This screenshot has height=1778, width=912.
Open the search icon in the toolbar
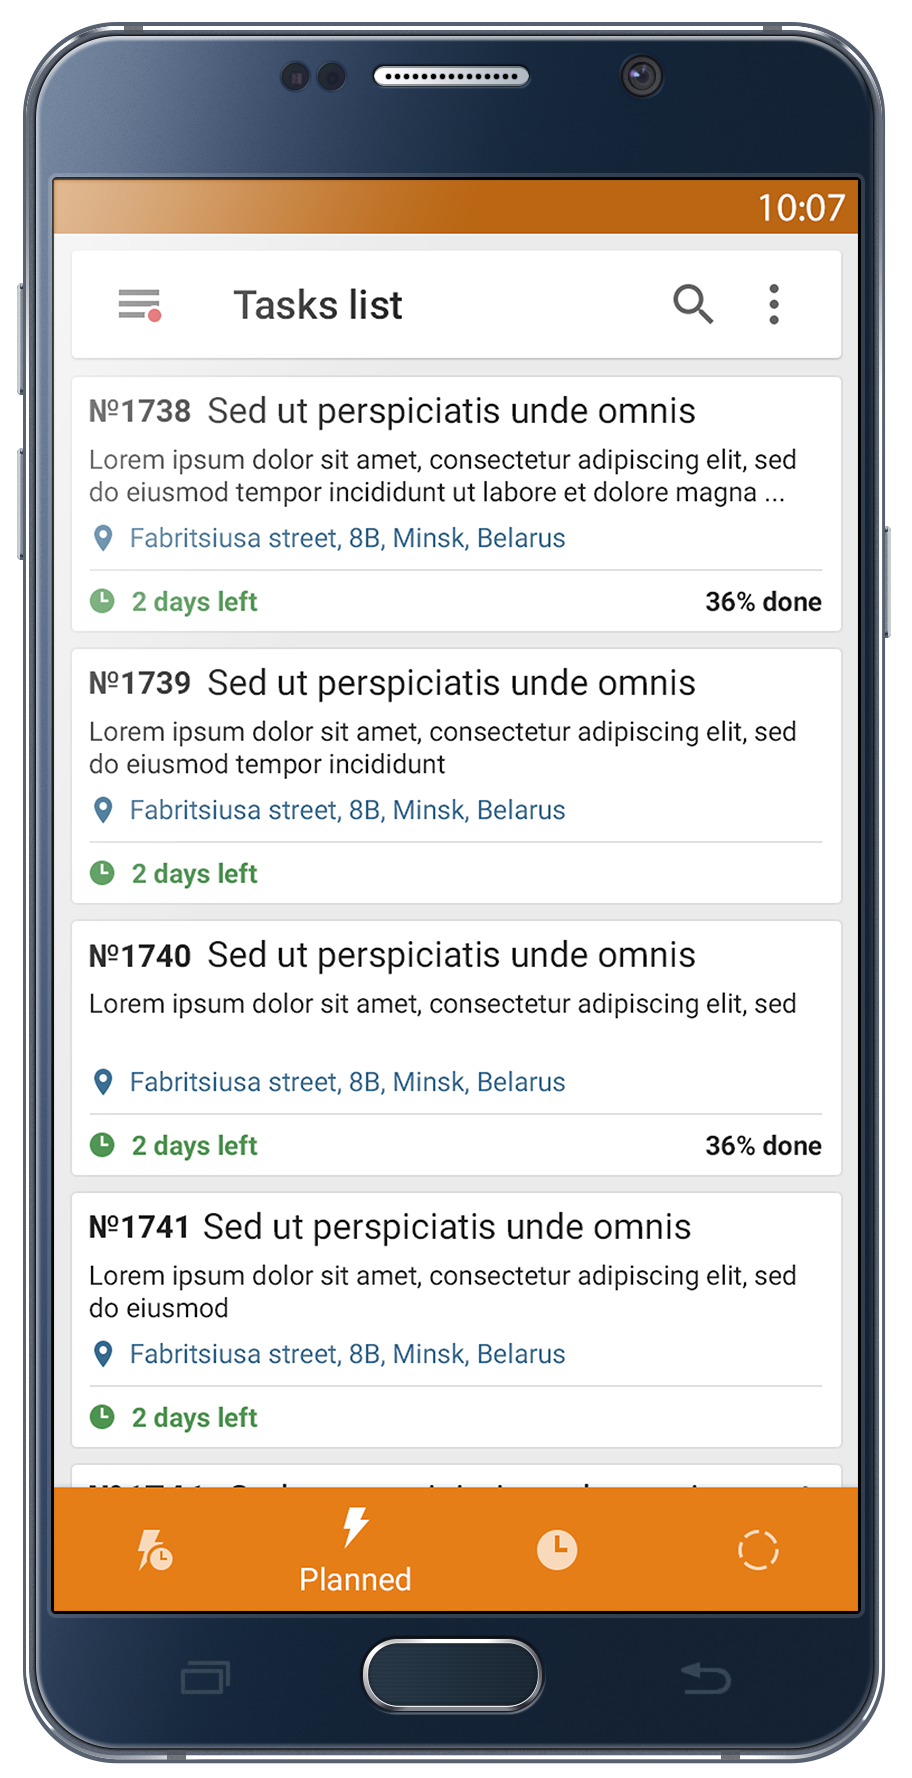pos(693,304)
